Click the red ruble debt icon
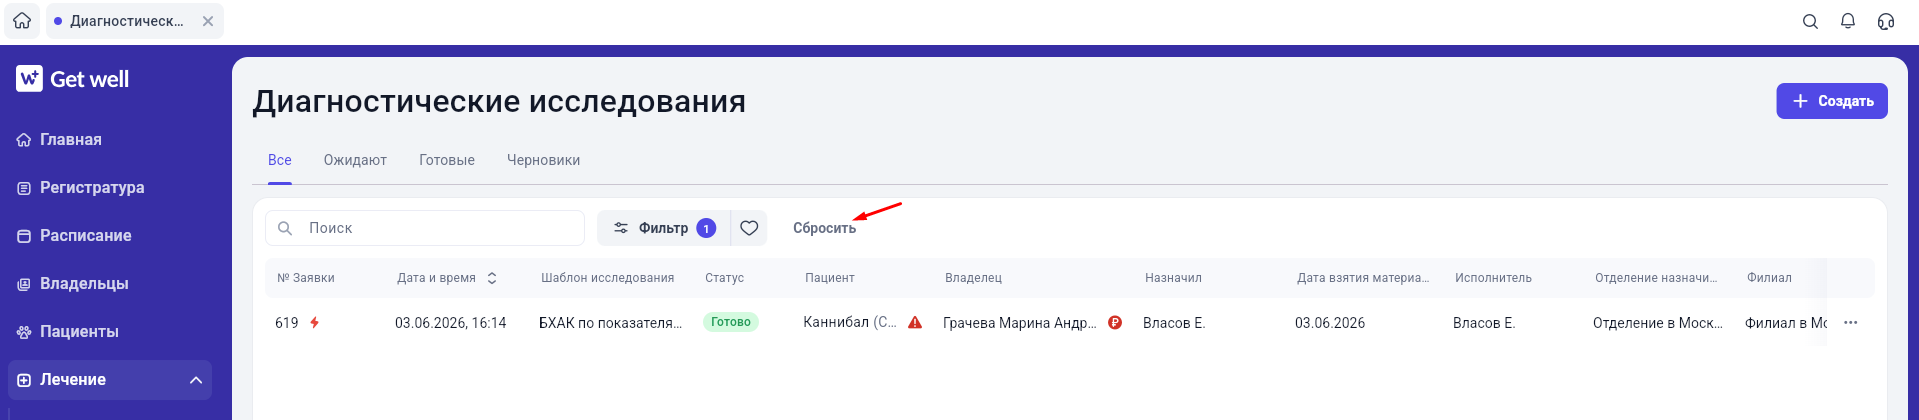 point(1115,323)
